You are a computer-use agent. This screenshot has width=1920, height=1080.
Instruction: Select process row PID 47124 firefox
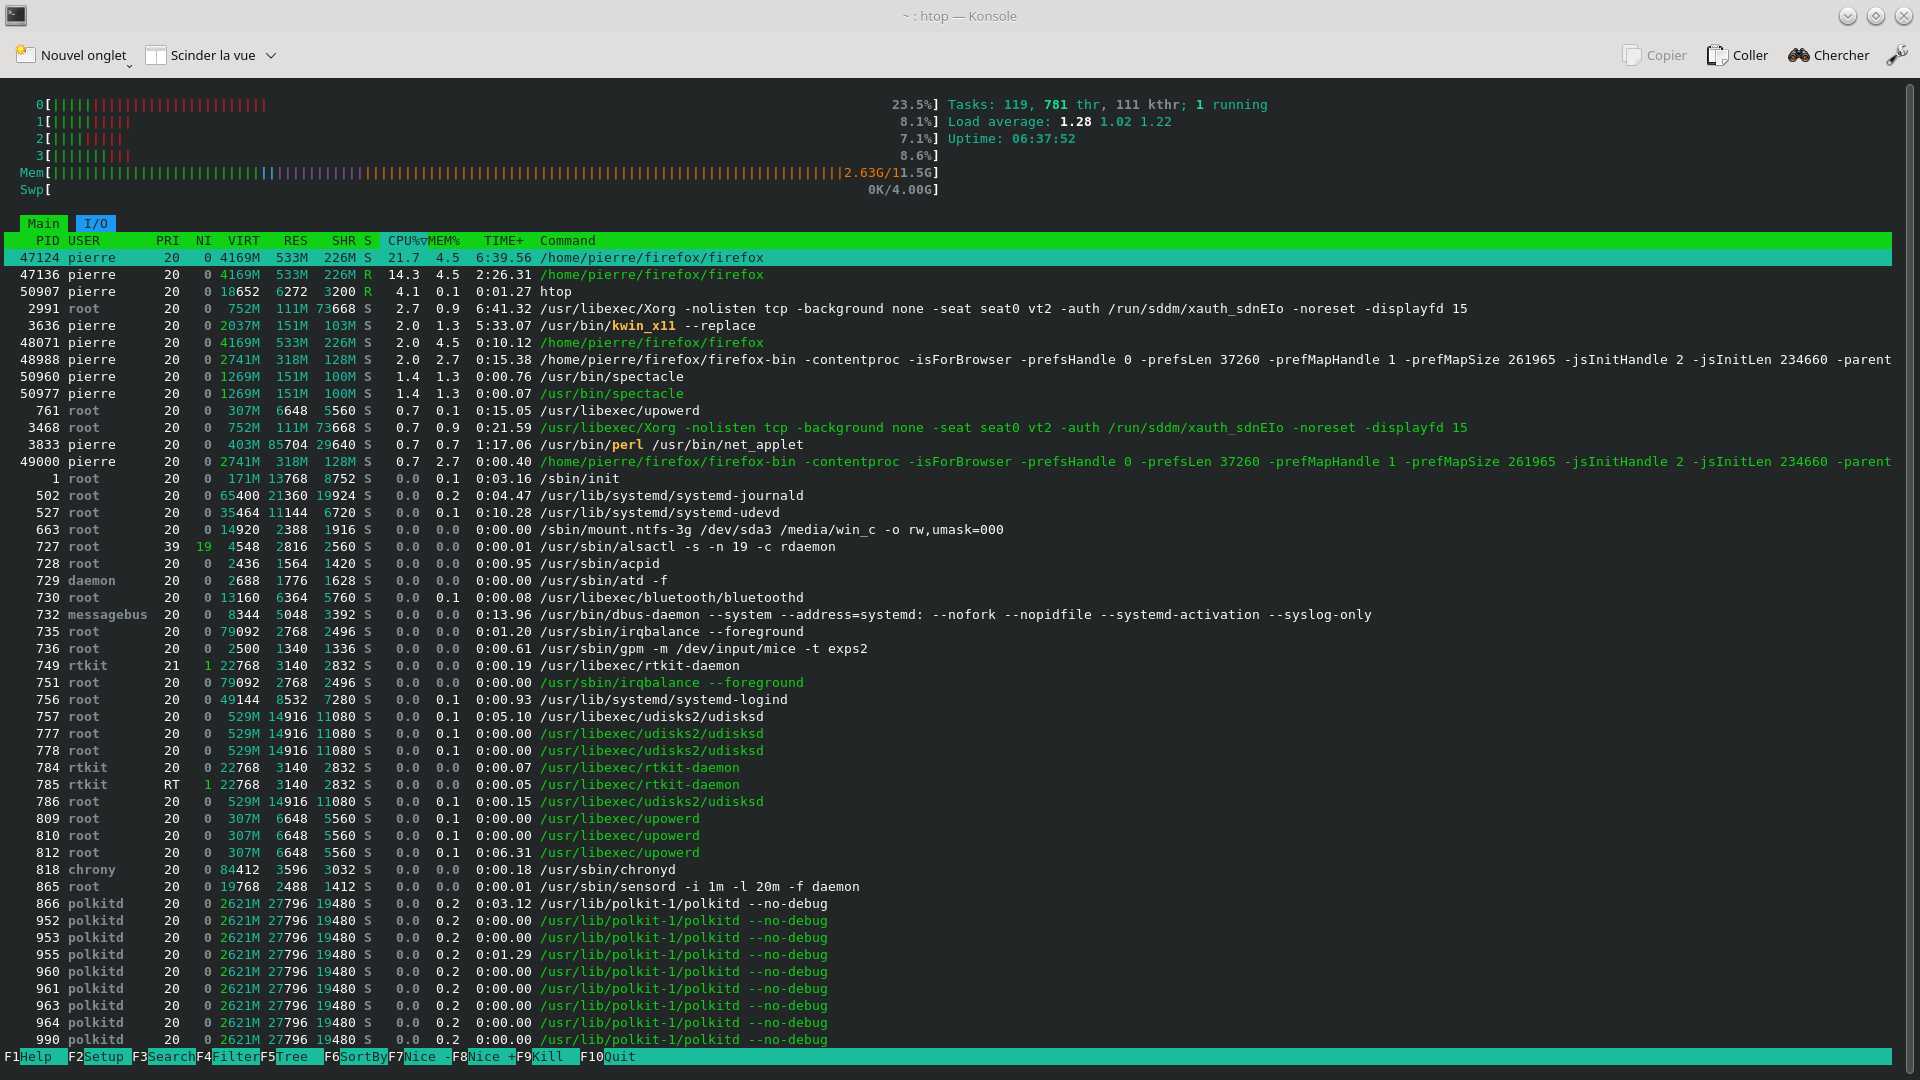tap(948, 257)
